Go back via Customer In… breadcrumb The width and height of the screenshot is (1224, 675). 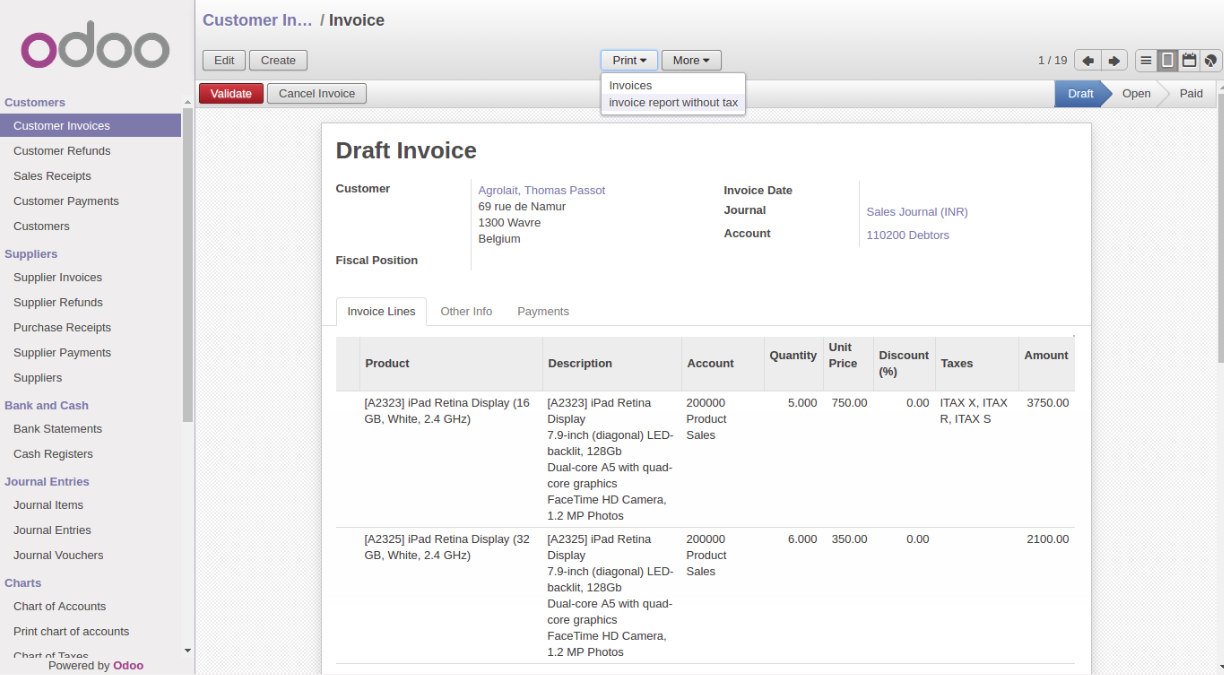(258, 20)
